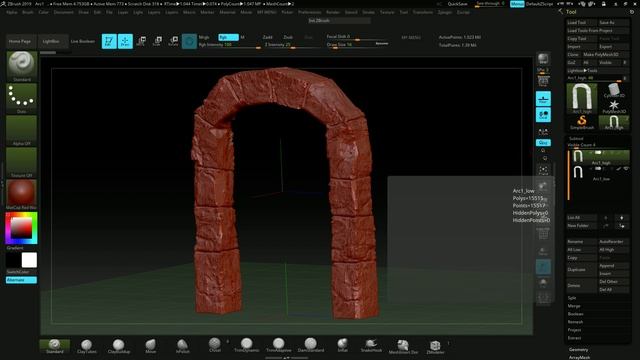Toggle the sphere gizmo button
This screenshot has height=360, width=640.
189,41
